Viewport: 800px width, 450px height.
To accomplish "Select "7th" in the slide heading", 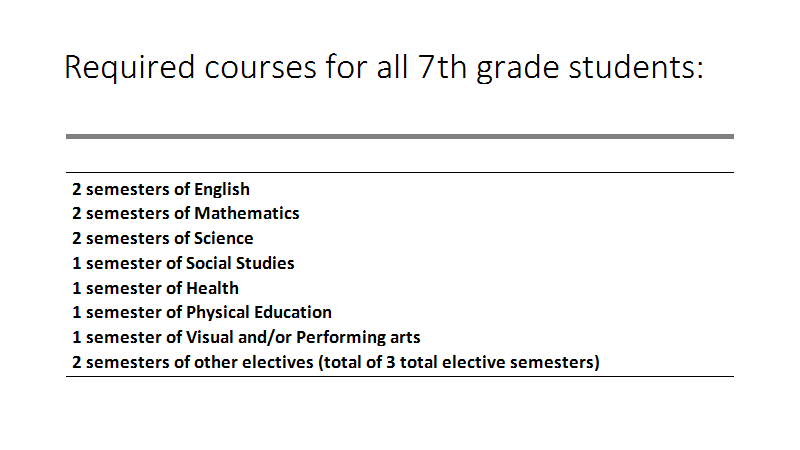I will [x=442, y=67].
